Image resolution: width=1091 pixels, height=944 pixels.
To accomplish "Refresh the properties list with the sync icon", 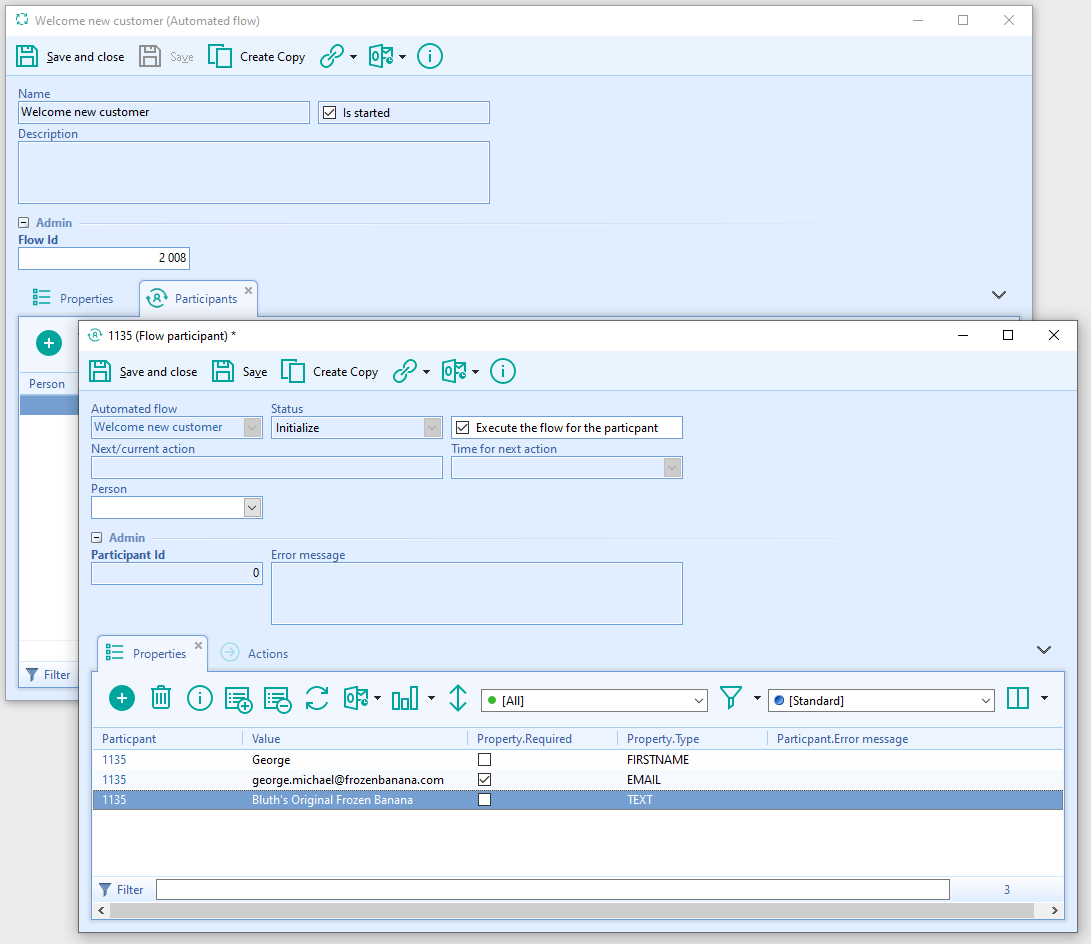I will tap(317, 698).
